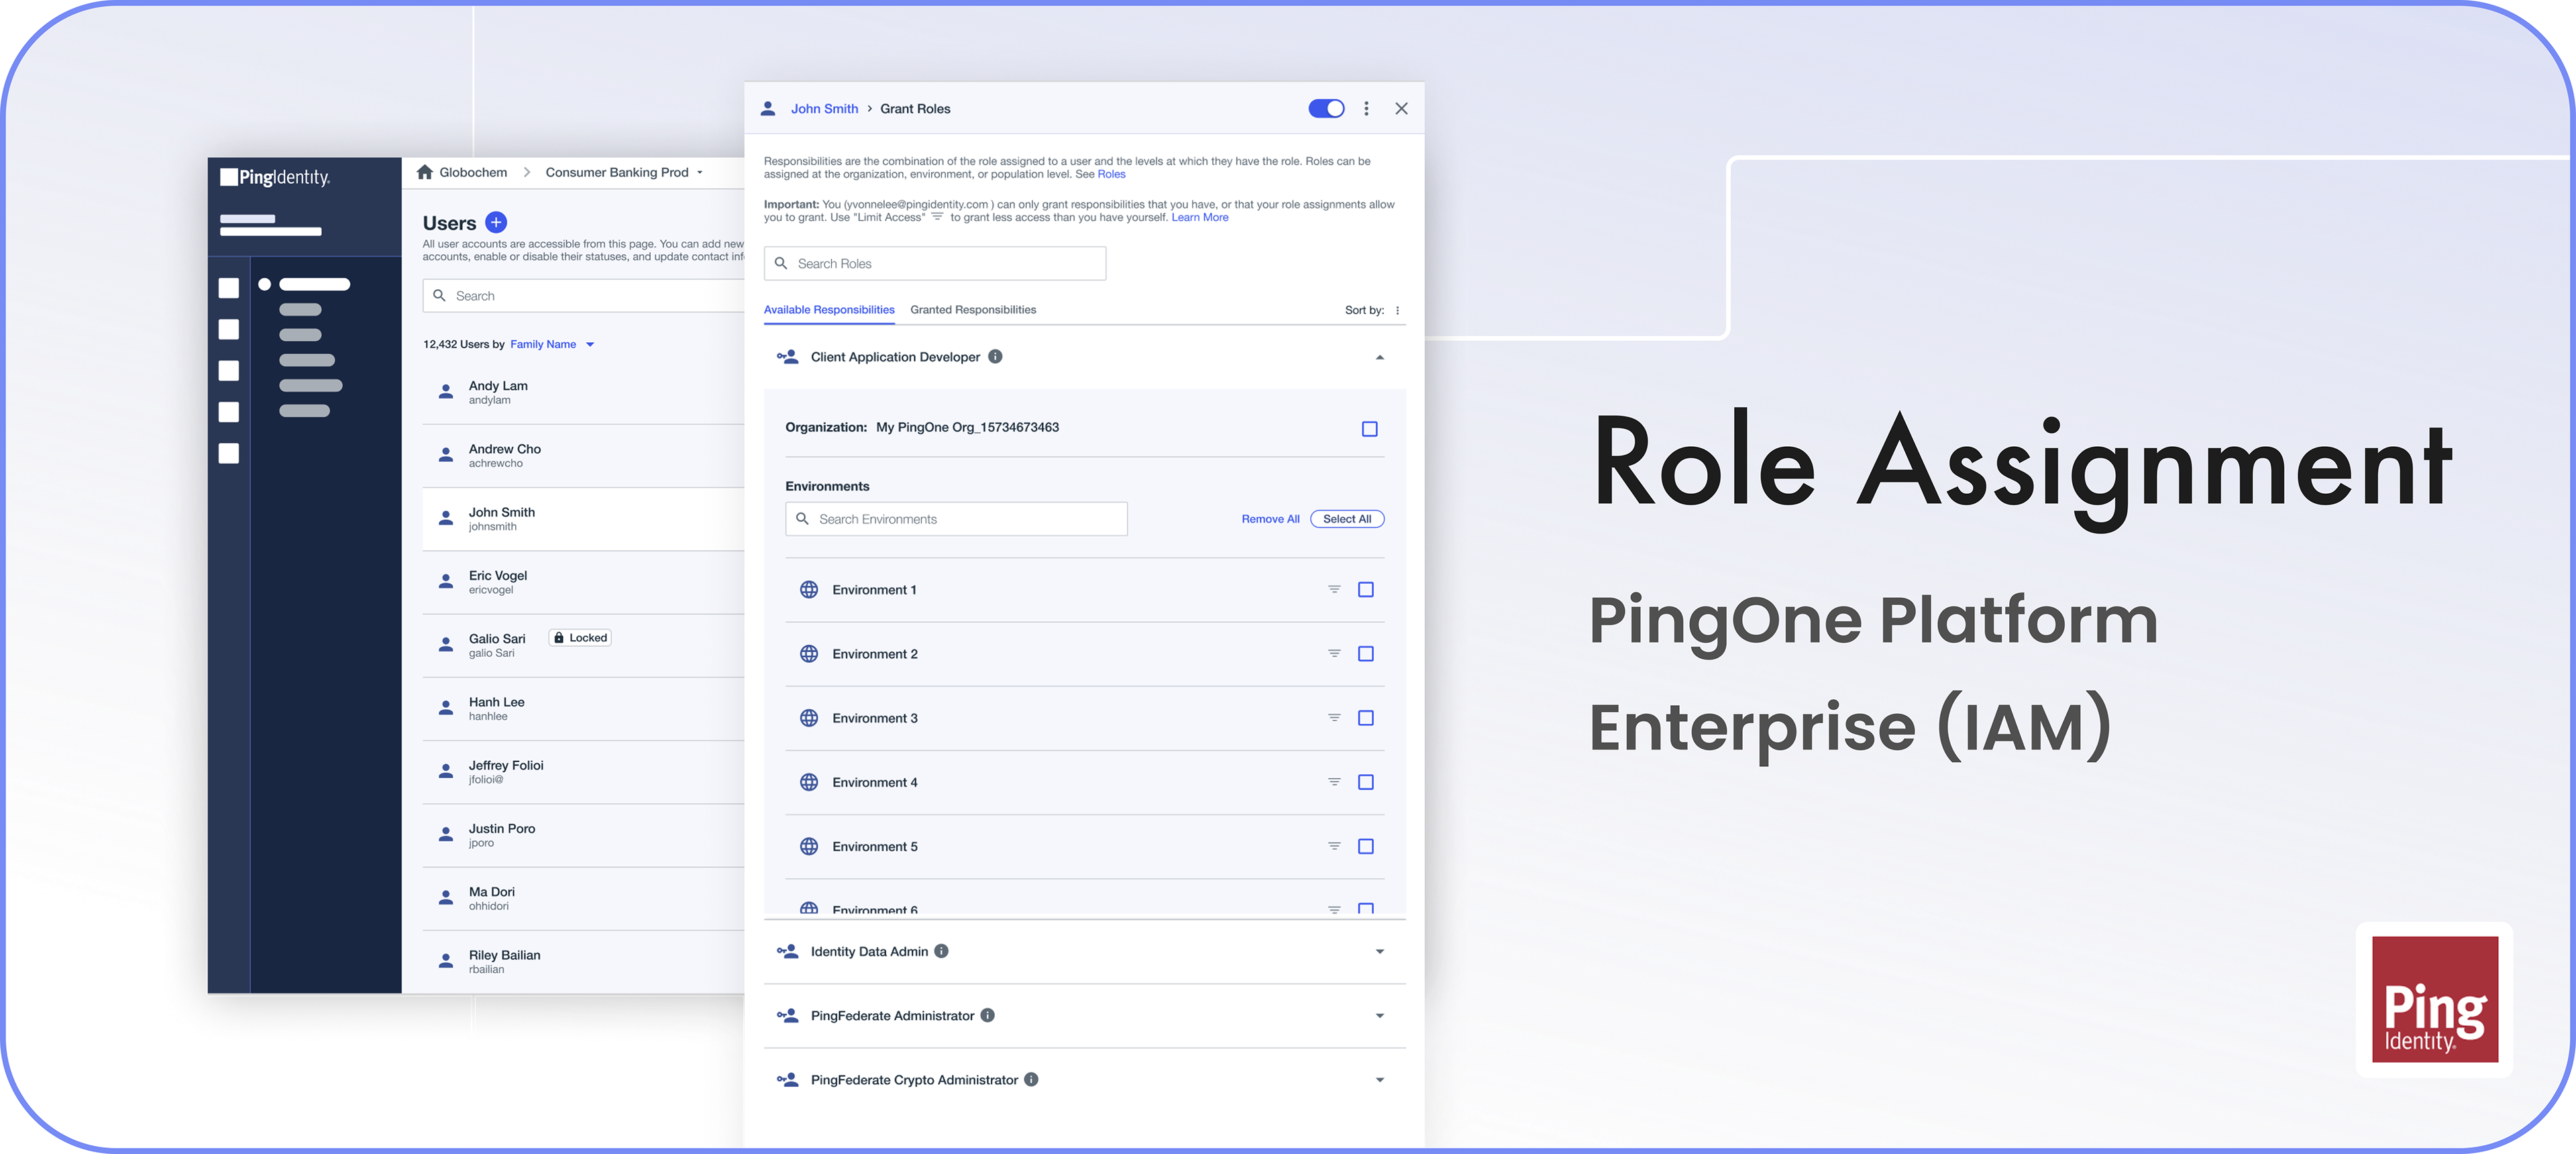Open Sort by options menu

tap(1397, 310)
